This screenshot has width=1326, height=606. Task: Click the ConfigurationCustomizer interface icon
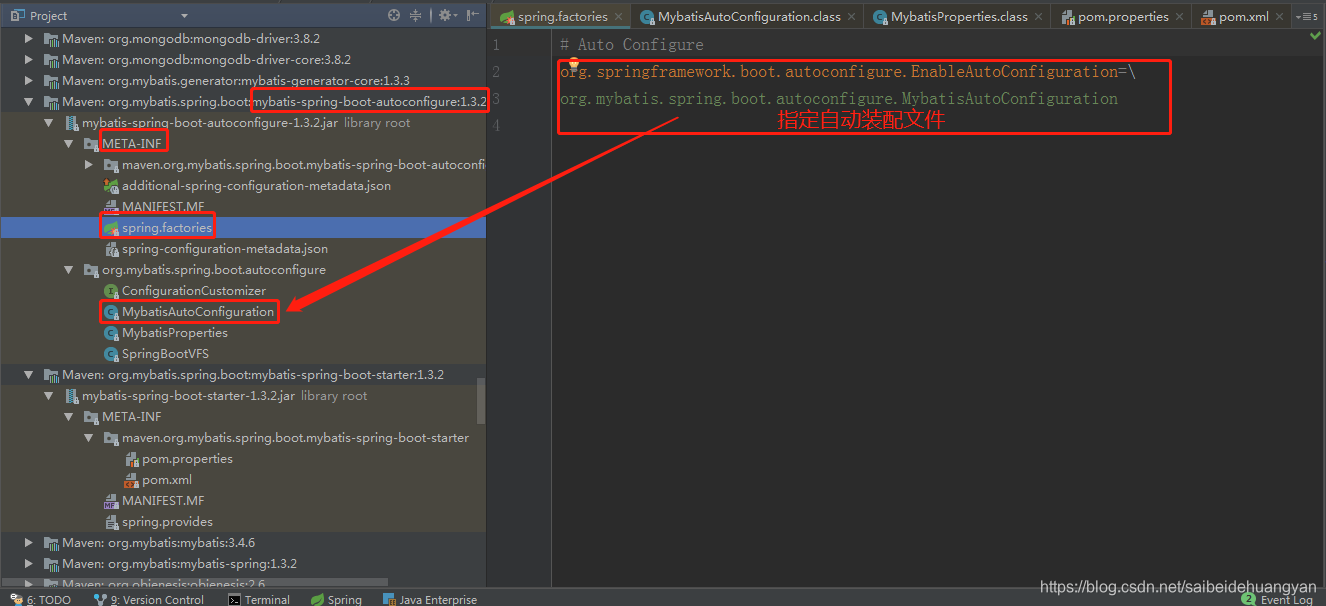[111, 291]
